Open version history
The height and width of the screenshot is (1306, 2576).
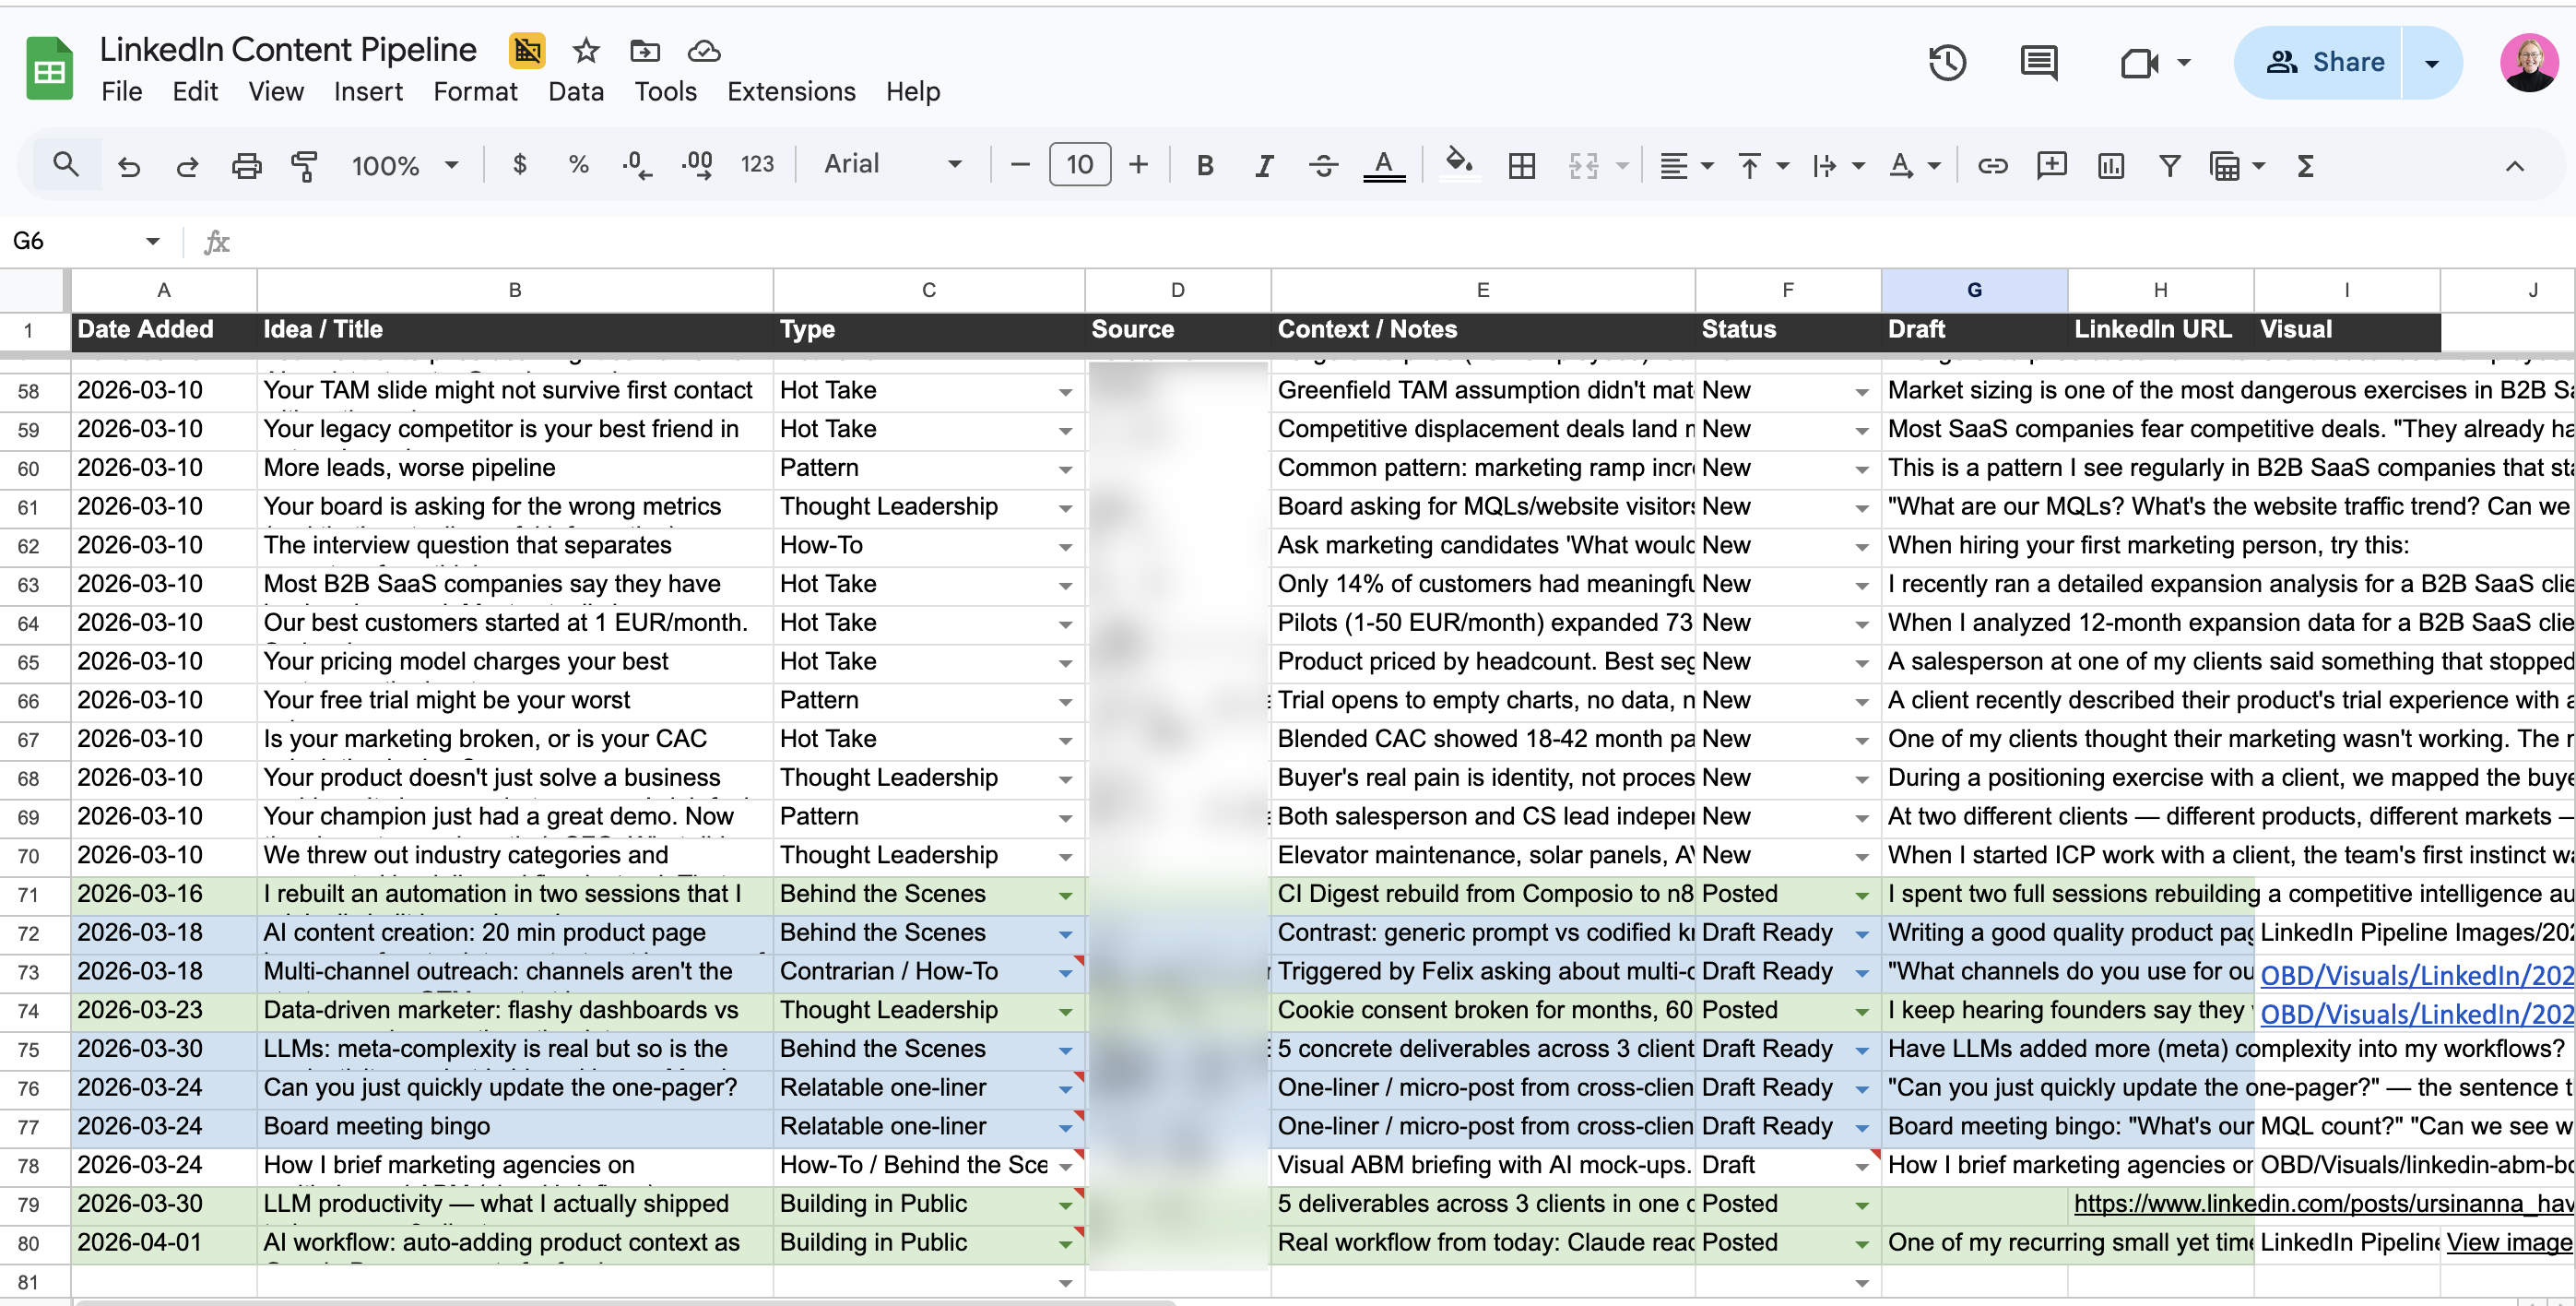tap(1946, 62)
